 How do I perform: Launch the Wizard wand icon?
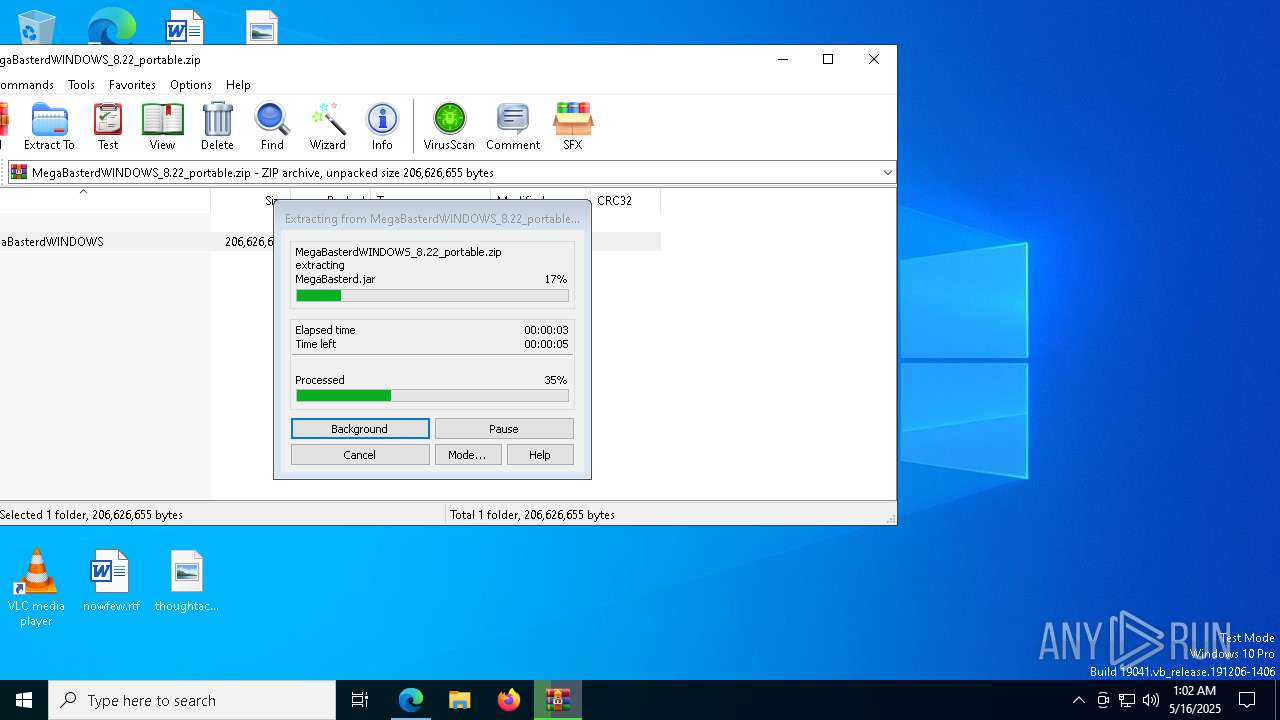pos(327,126)
